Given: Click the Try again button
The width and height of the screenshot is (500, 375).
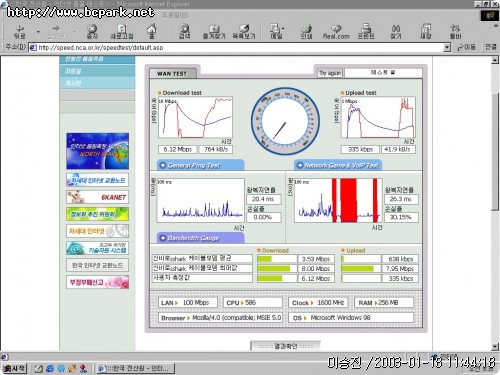Looking at the screenshot, I should click(330, 73).
